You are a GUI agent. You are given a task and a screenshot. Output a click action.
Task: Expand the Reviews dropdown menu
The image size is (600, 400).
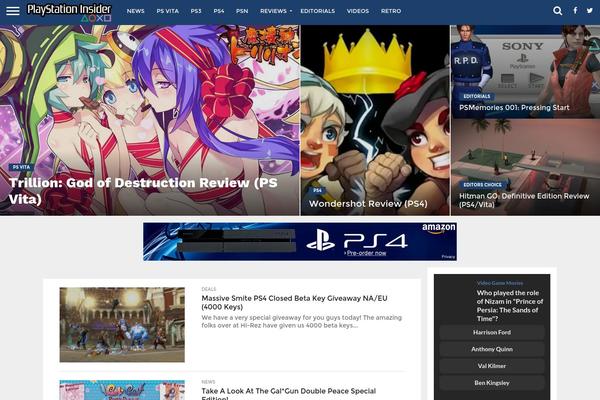[x=276, y=11]
